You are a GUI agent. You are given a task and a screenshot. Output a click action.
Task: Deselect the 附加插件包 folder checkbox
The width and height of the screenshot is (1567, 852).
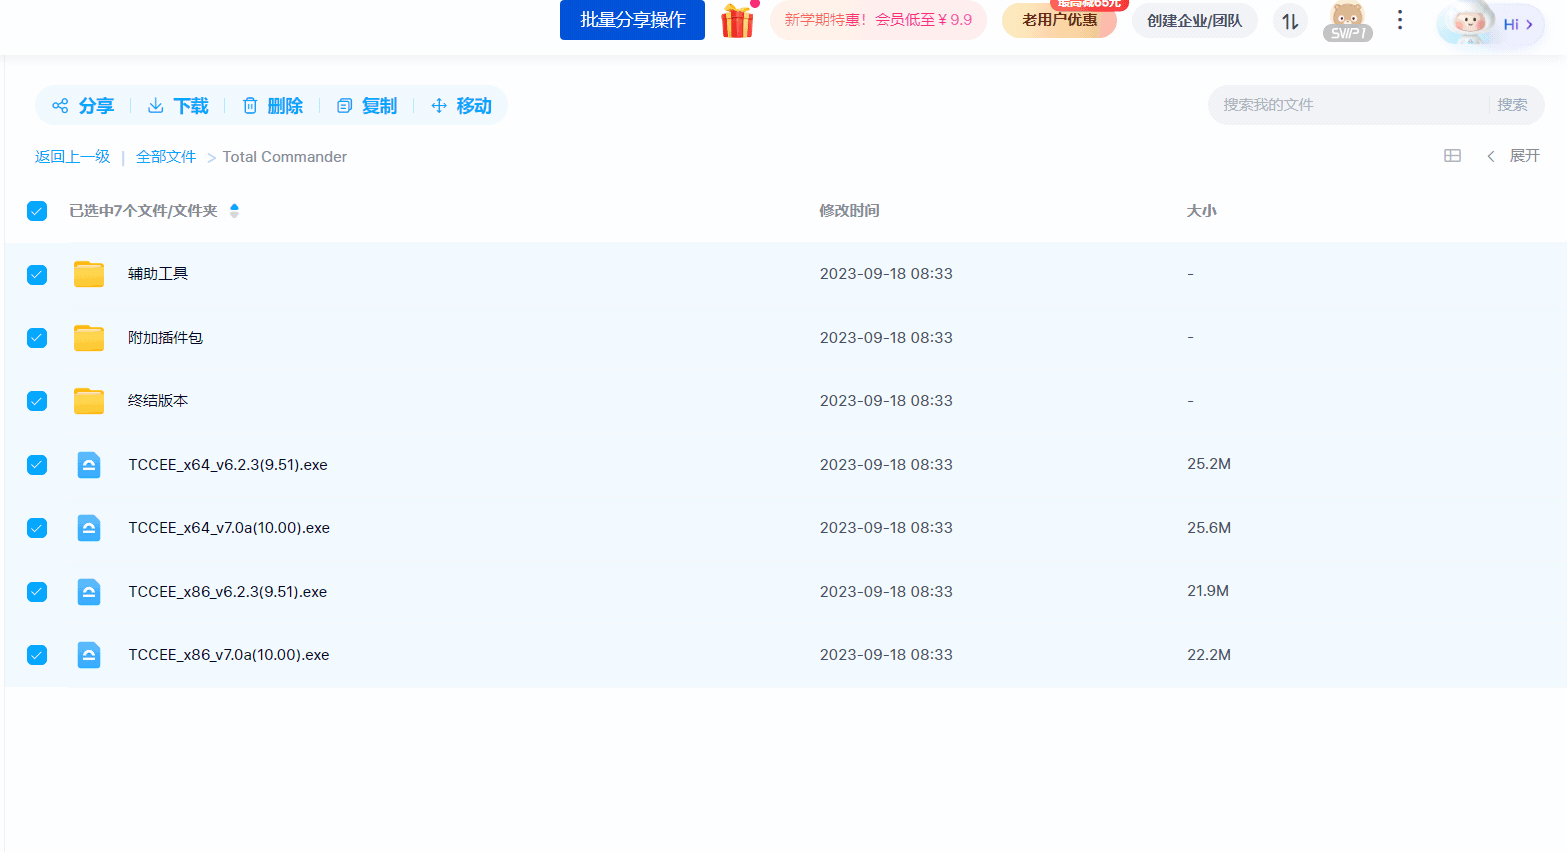[37, 338]
